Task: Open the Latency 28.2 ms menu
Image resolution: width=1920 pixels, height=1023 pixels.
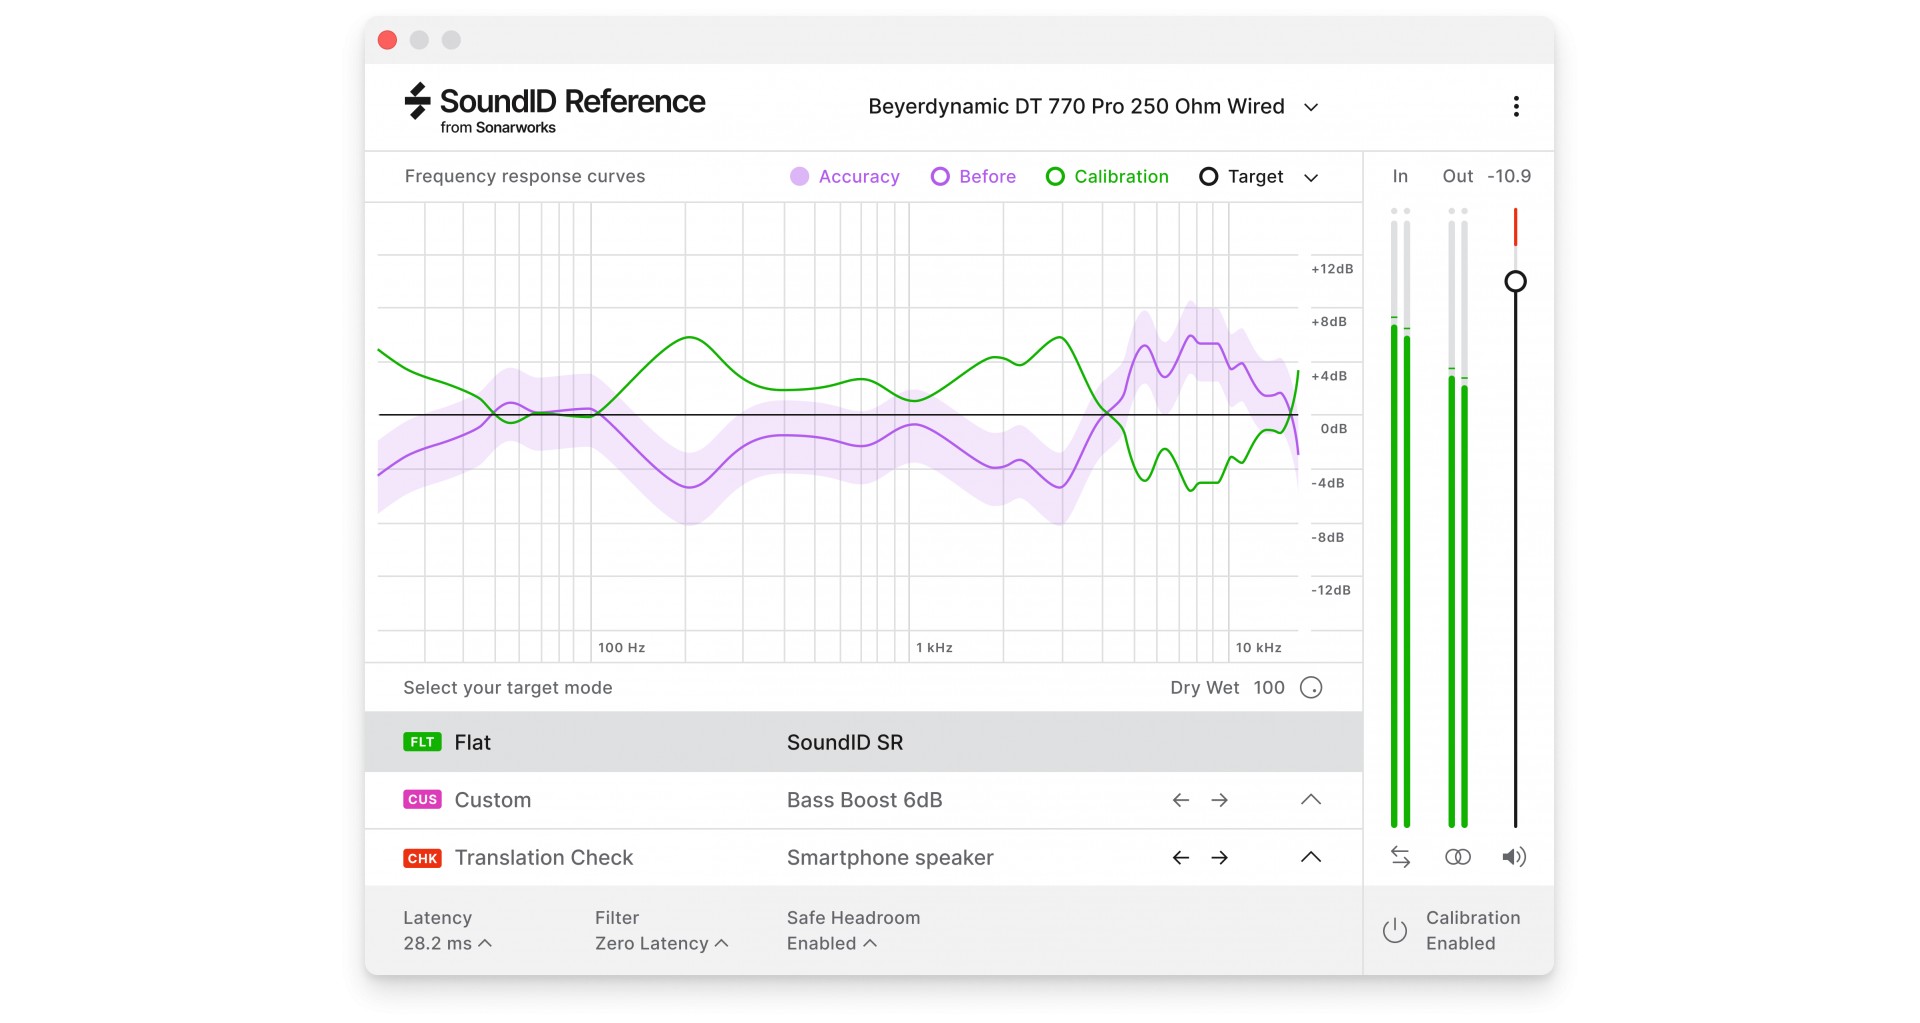Action: coord(447,944)
